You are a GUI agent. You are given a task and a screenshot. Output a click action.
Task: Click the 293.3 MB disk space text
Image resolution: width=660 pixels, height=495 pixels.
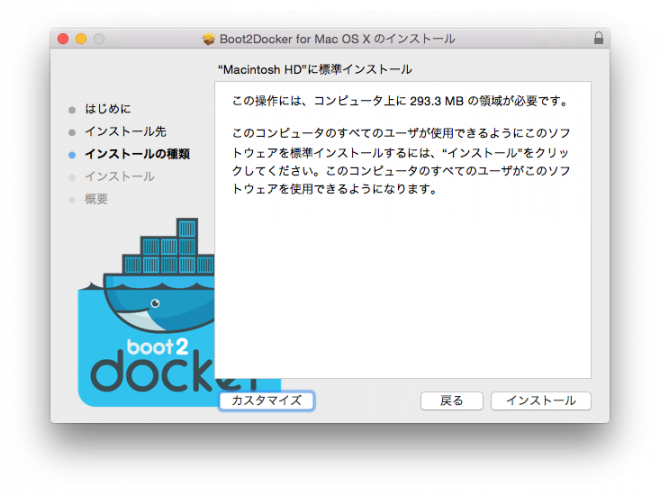tap(438, 101)
